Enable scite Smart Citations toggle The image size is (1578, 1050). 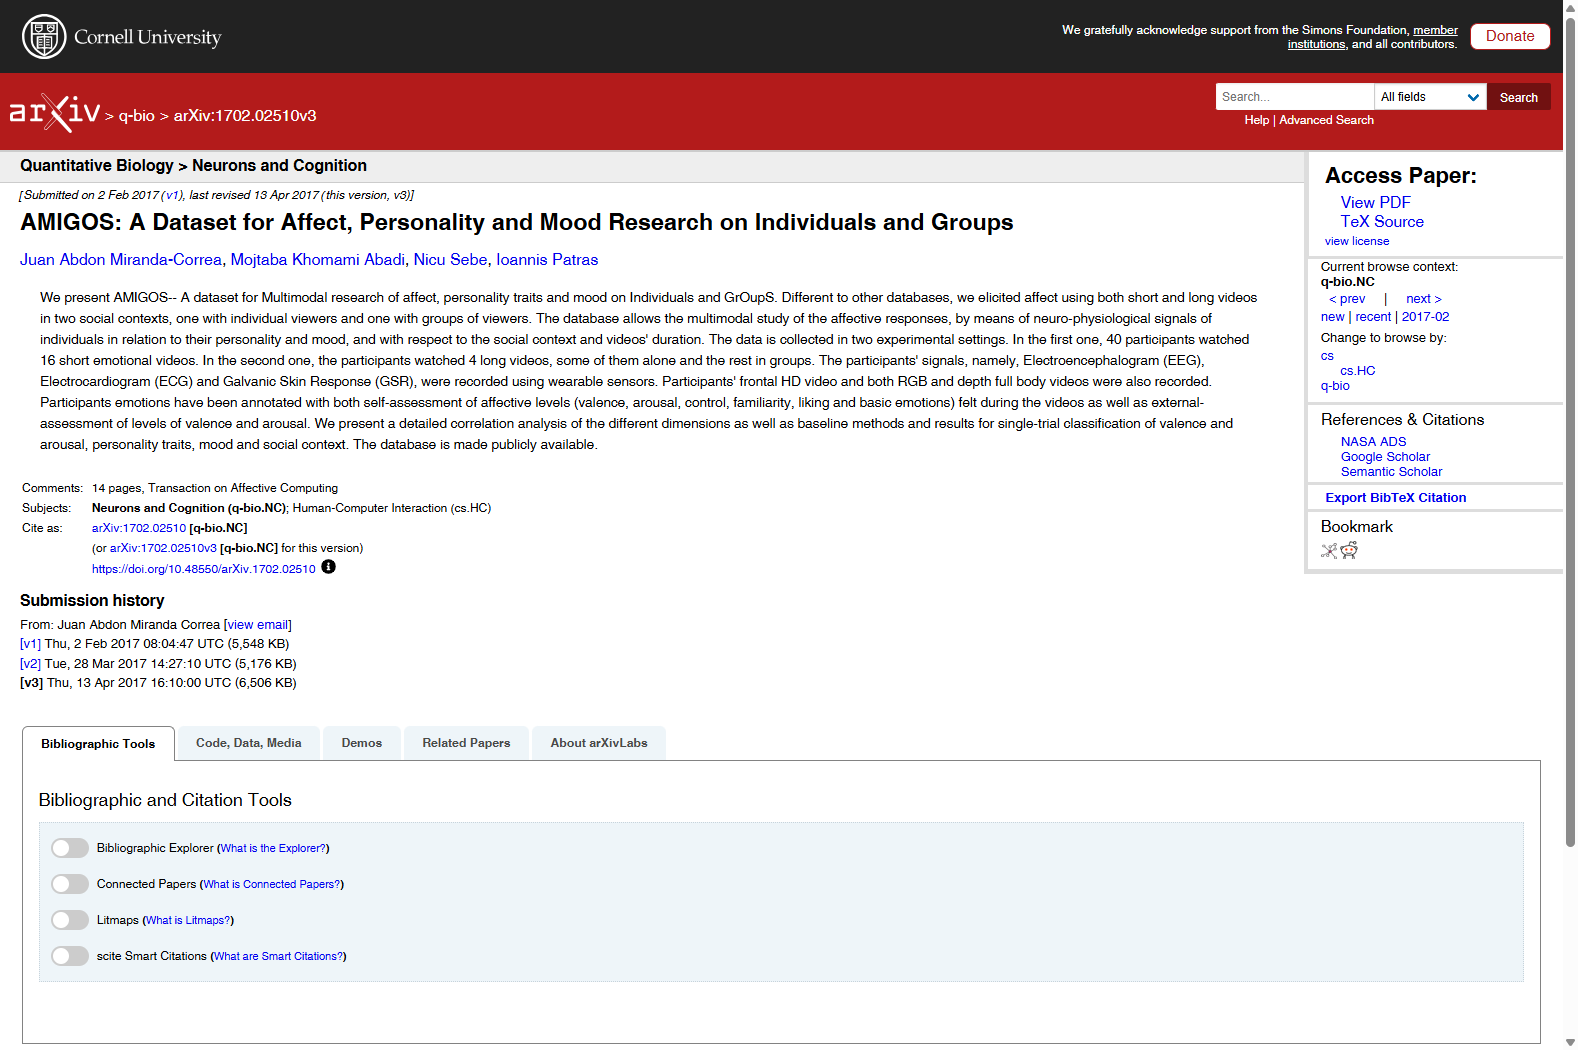[x=70, y=956]
